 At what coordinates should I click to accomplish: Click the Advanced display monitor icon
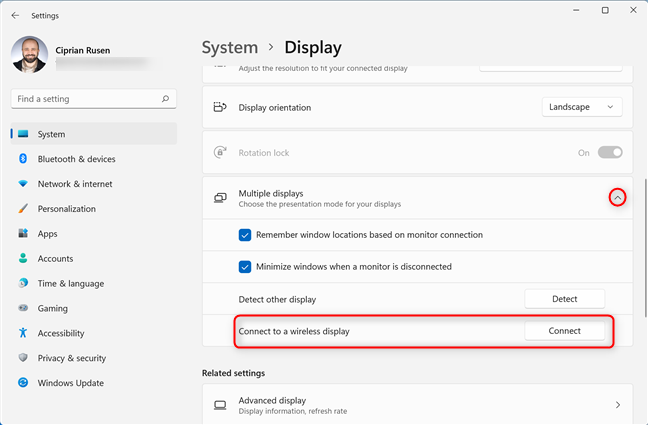220,405
